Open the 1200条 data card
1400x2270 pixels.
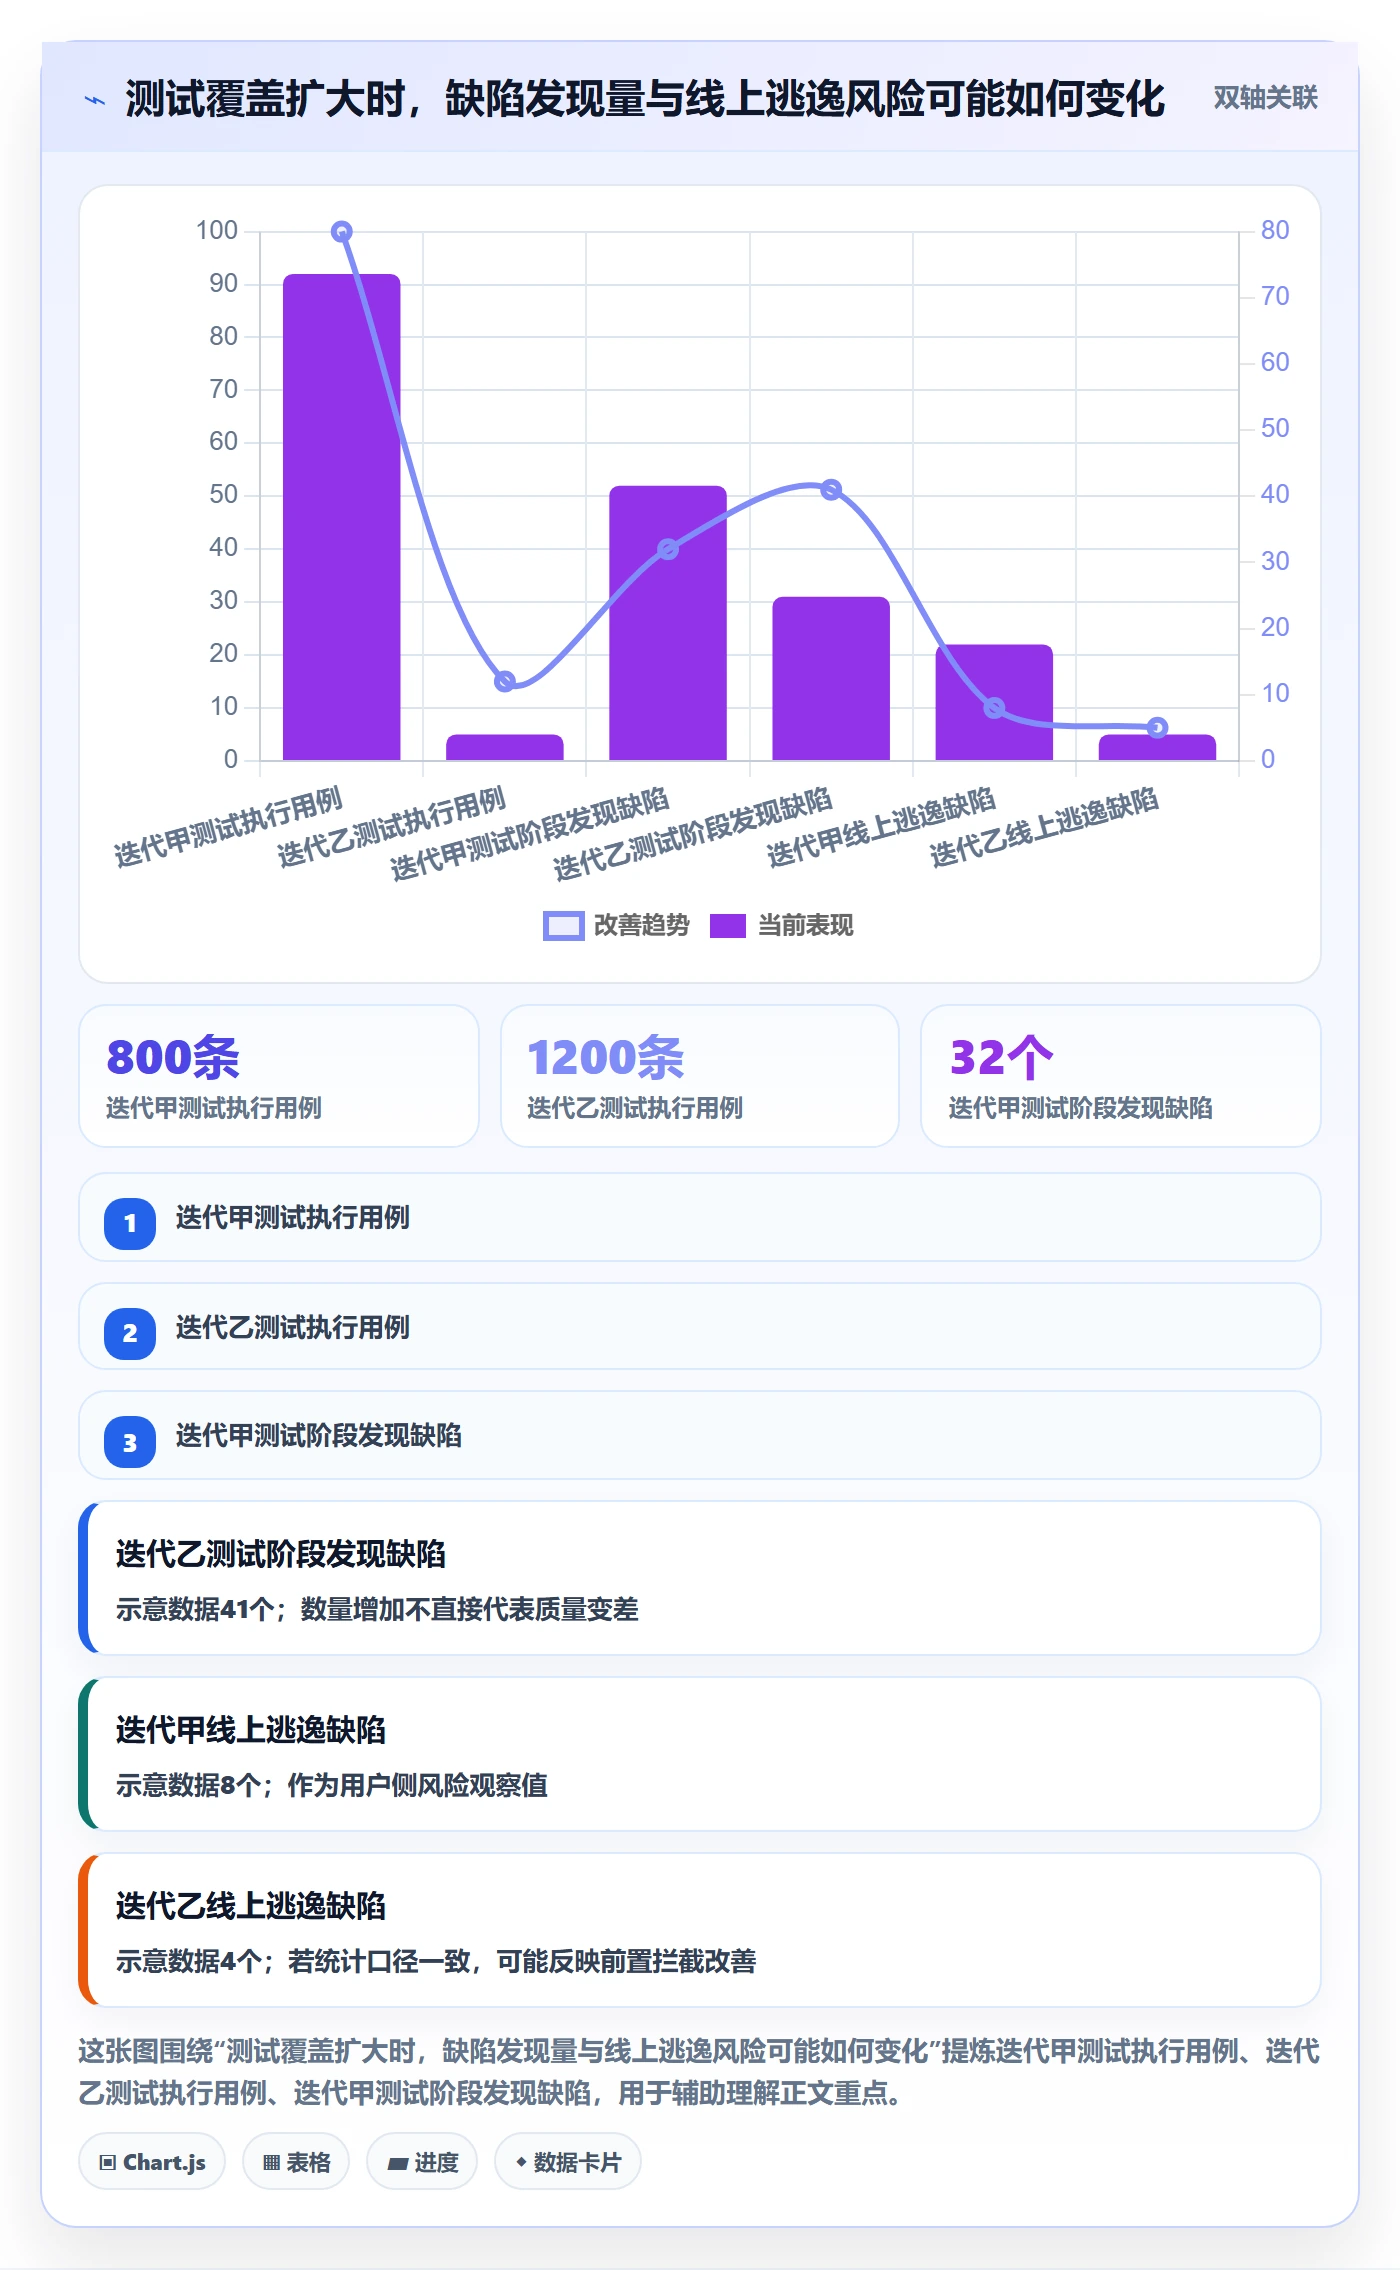coord(700,1076)
